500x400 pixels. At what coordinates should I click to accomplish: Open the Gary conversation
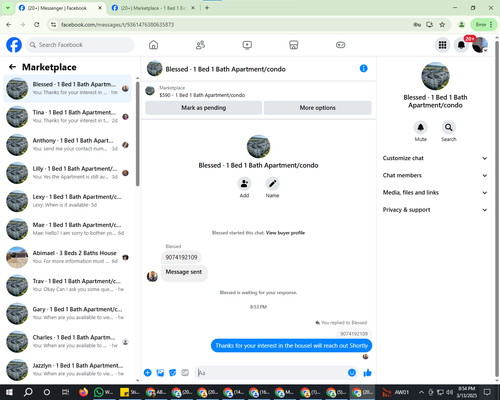pyautogui.click(x=67, y=313)
